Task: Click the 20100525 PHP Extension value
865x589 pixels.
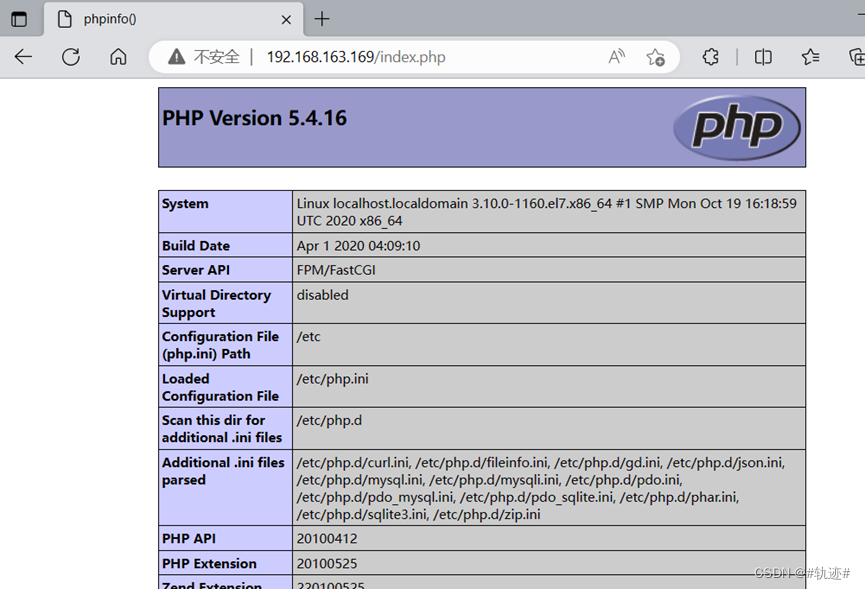Action: point(327,563)
